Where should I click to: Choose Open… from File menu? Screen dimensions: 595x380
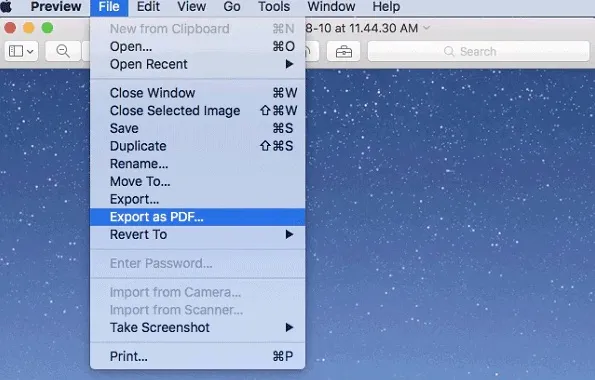197,46
